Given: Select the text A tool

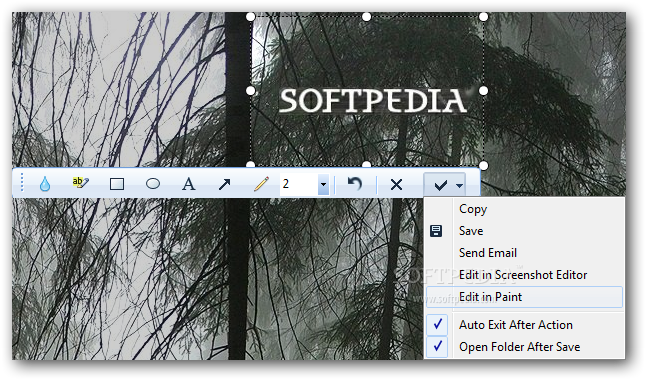Looking at the screenshot, I should (188, 184).
